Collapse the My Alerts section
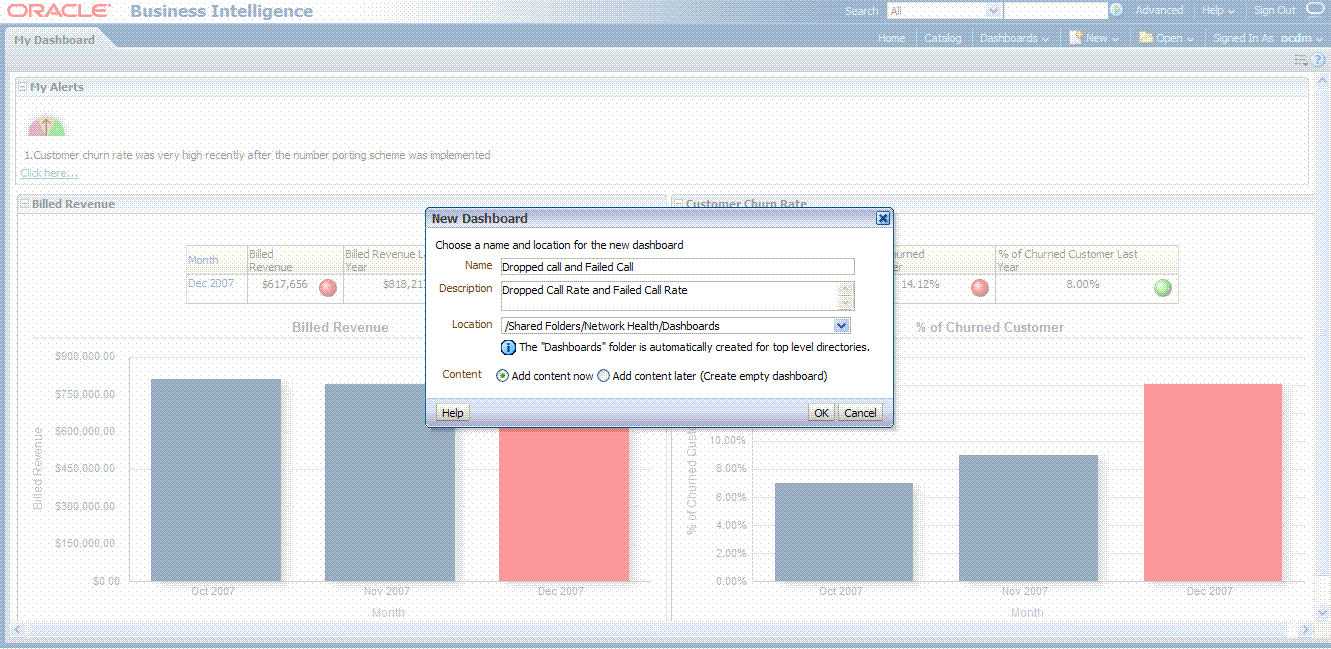The width and height of the screenshot is (1331, 649). point(23,87)
